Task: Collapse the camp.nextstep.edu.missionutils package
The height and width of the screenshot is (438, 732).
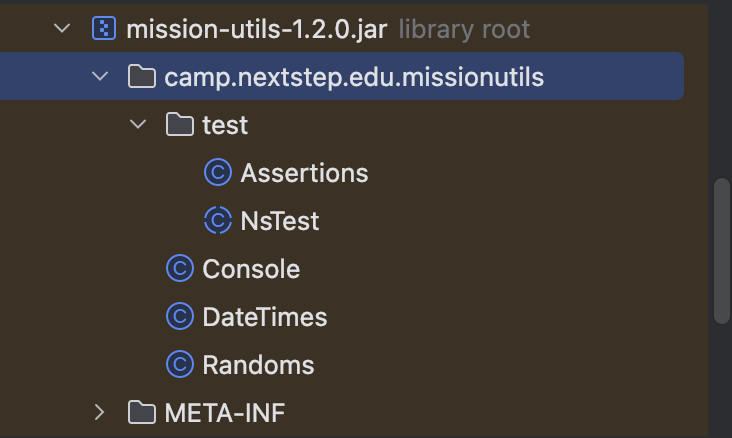Action: [x=100, y=77]
